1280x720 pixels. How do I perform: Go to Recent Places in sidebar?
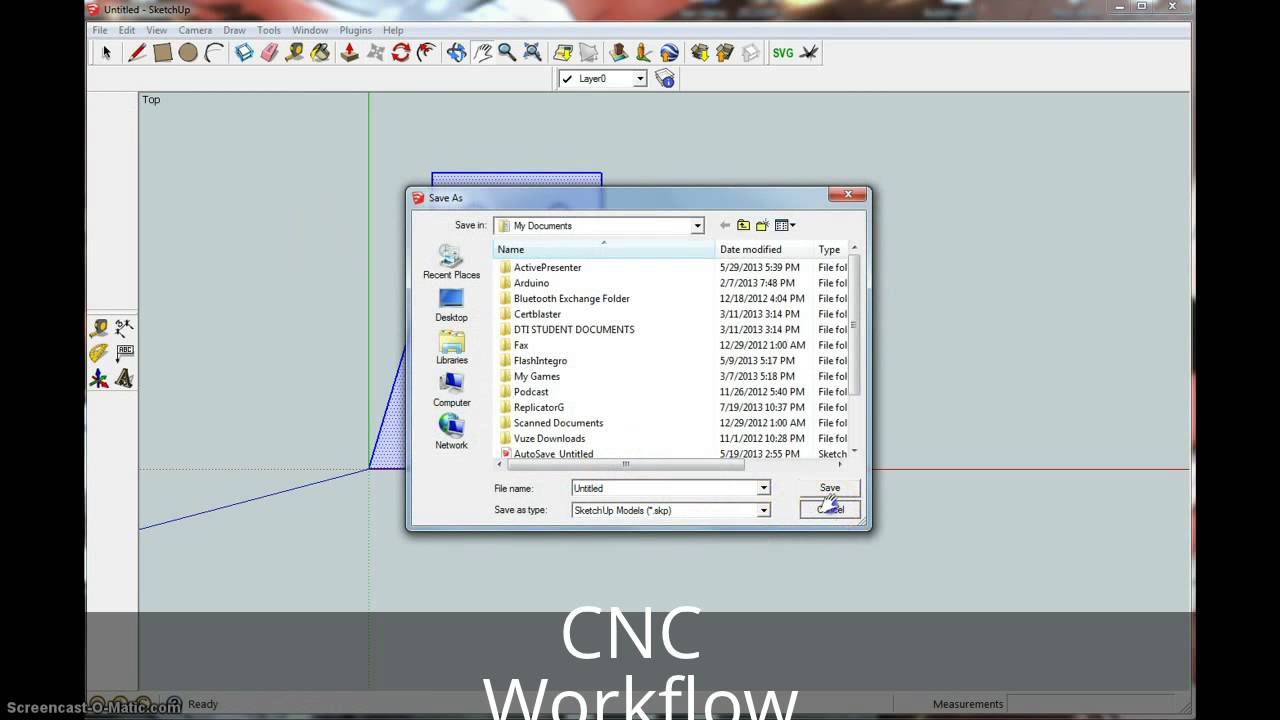point(451,263)
